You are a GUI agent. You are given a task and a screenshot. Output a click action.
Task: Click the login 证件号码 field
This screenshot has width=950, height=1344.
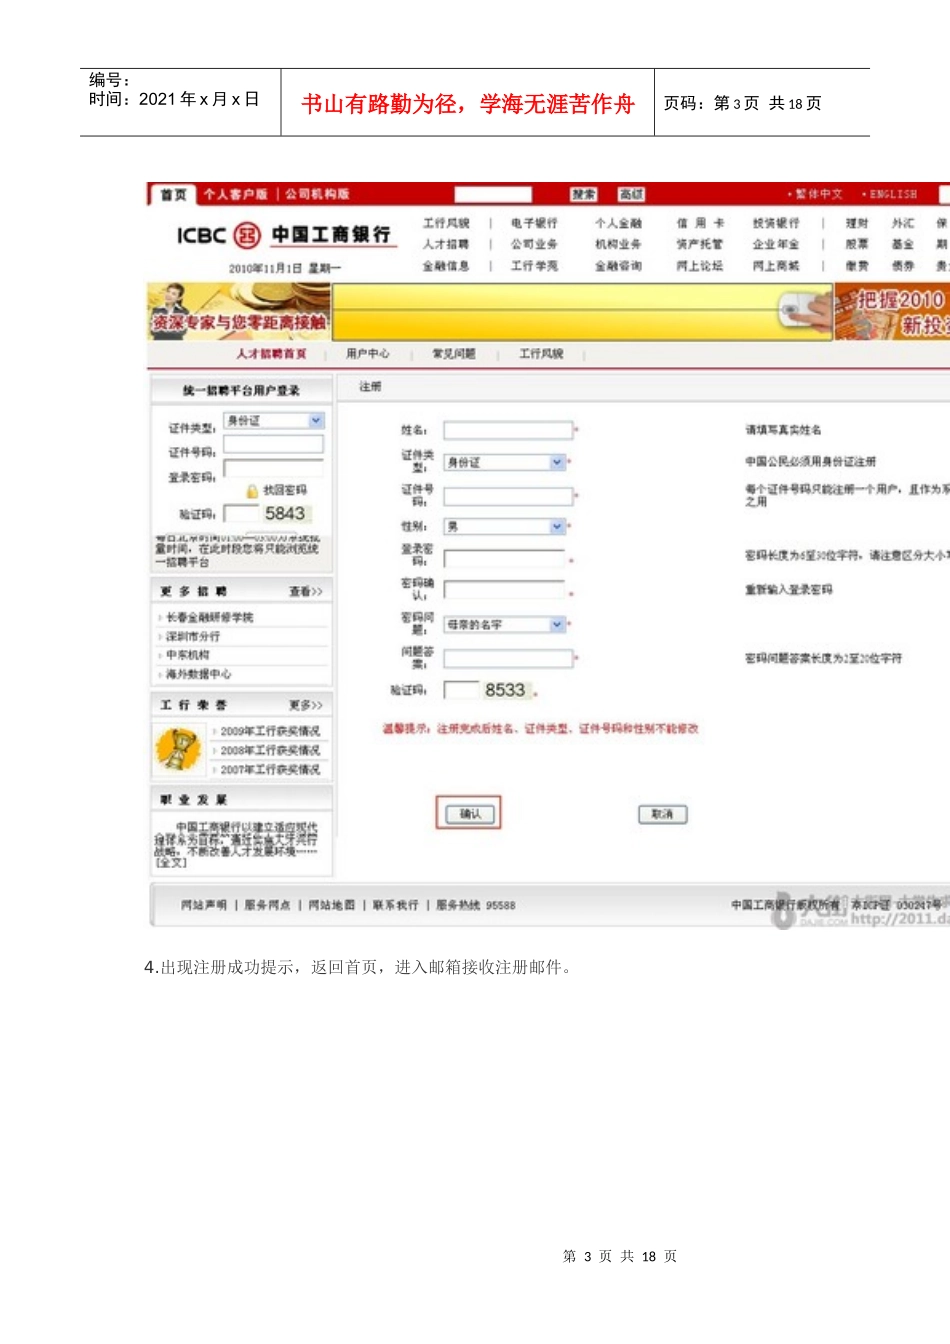tap(273, 444)
